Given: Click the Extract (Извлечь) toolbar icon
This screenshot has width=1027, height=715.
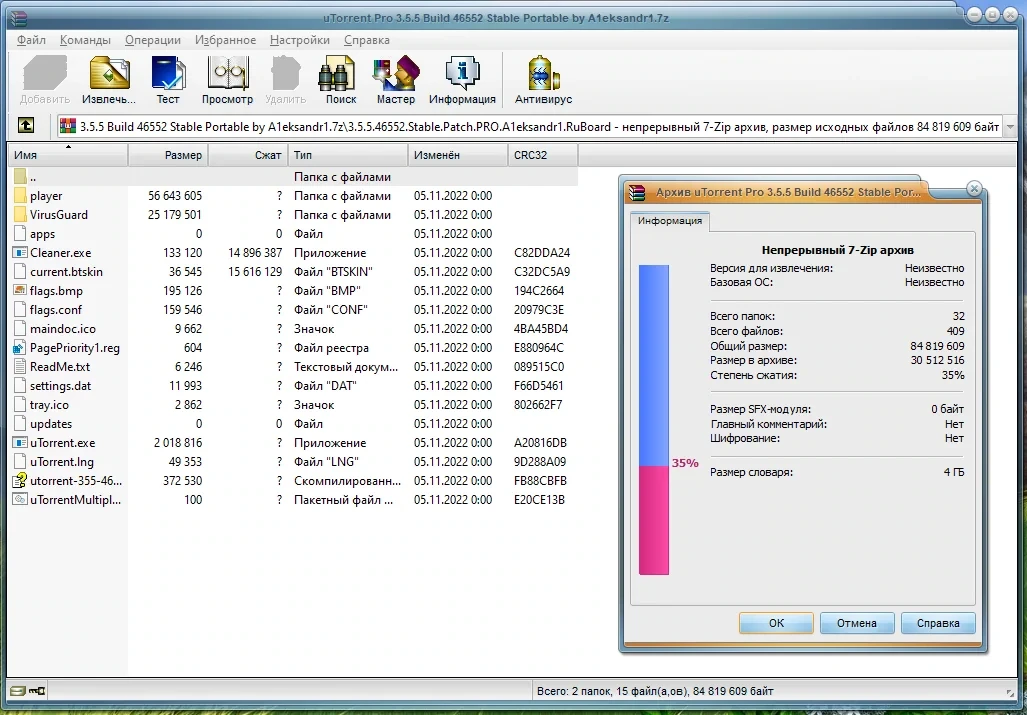Looking at the screenshot, I should coord(109,73).
